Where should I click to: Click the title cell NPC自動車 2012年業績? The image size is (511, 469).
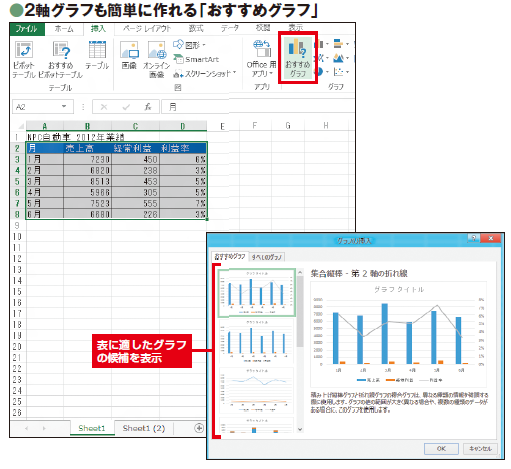[75, 137]
